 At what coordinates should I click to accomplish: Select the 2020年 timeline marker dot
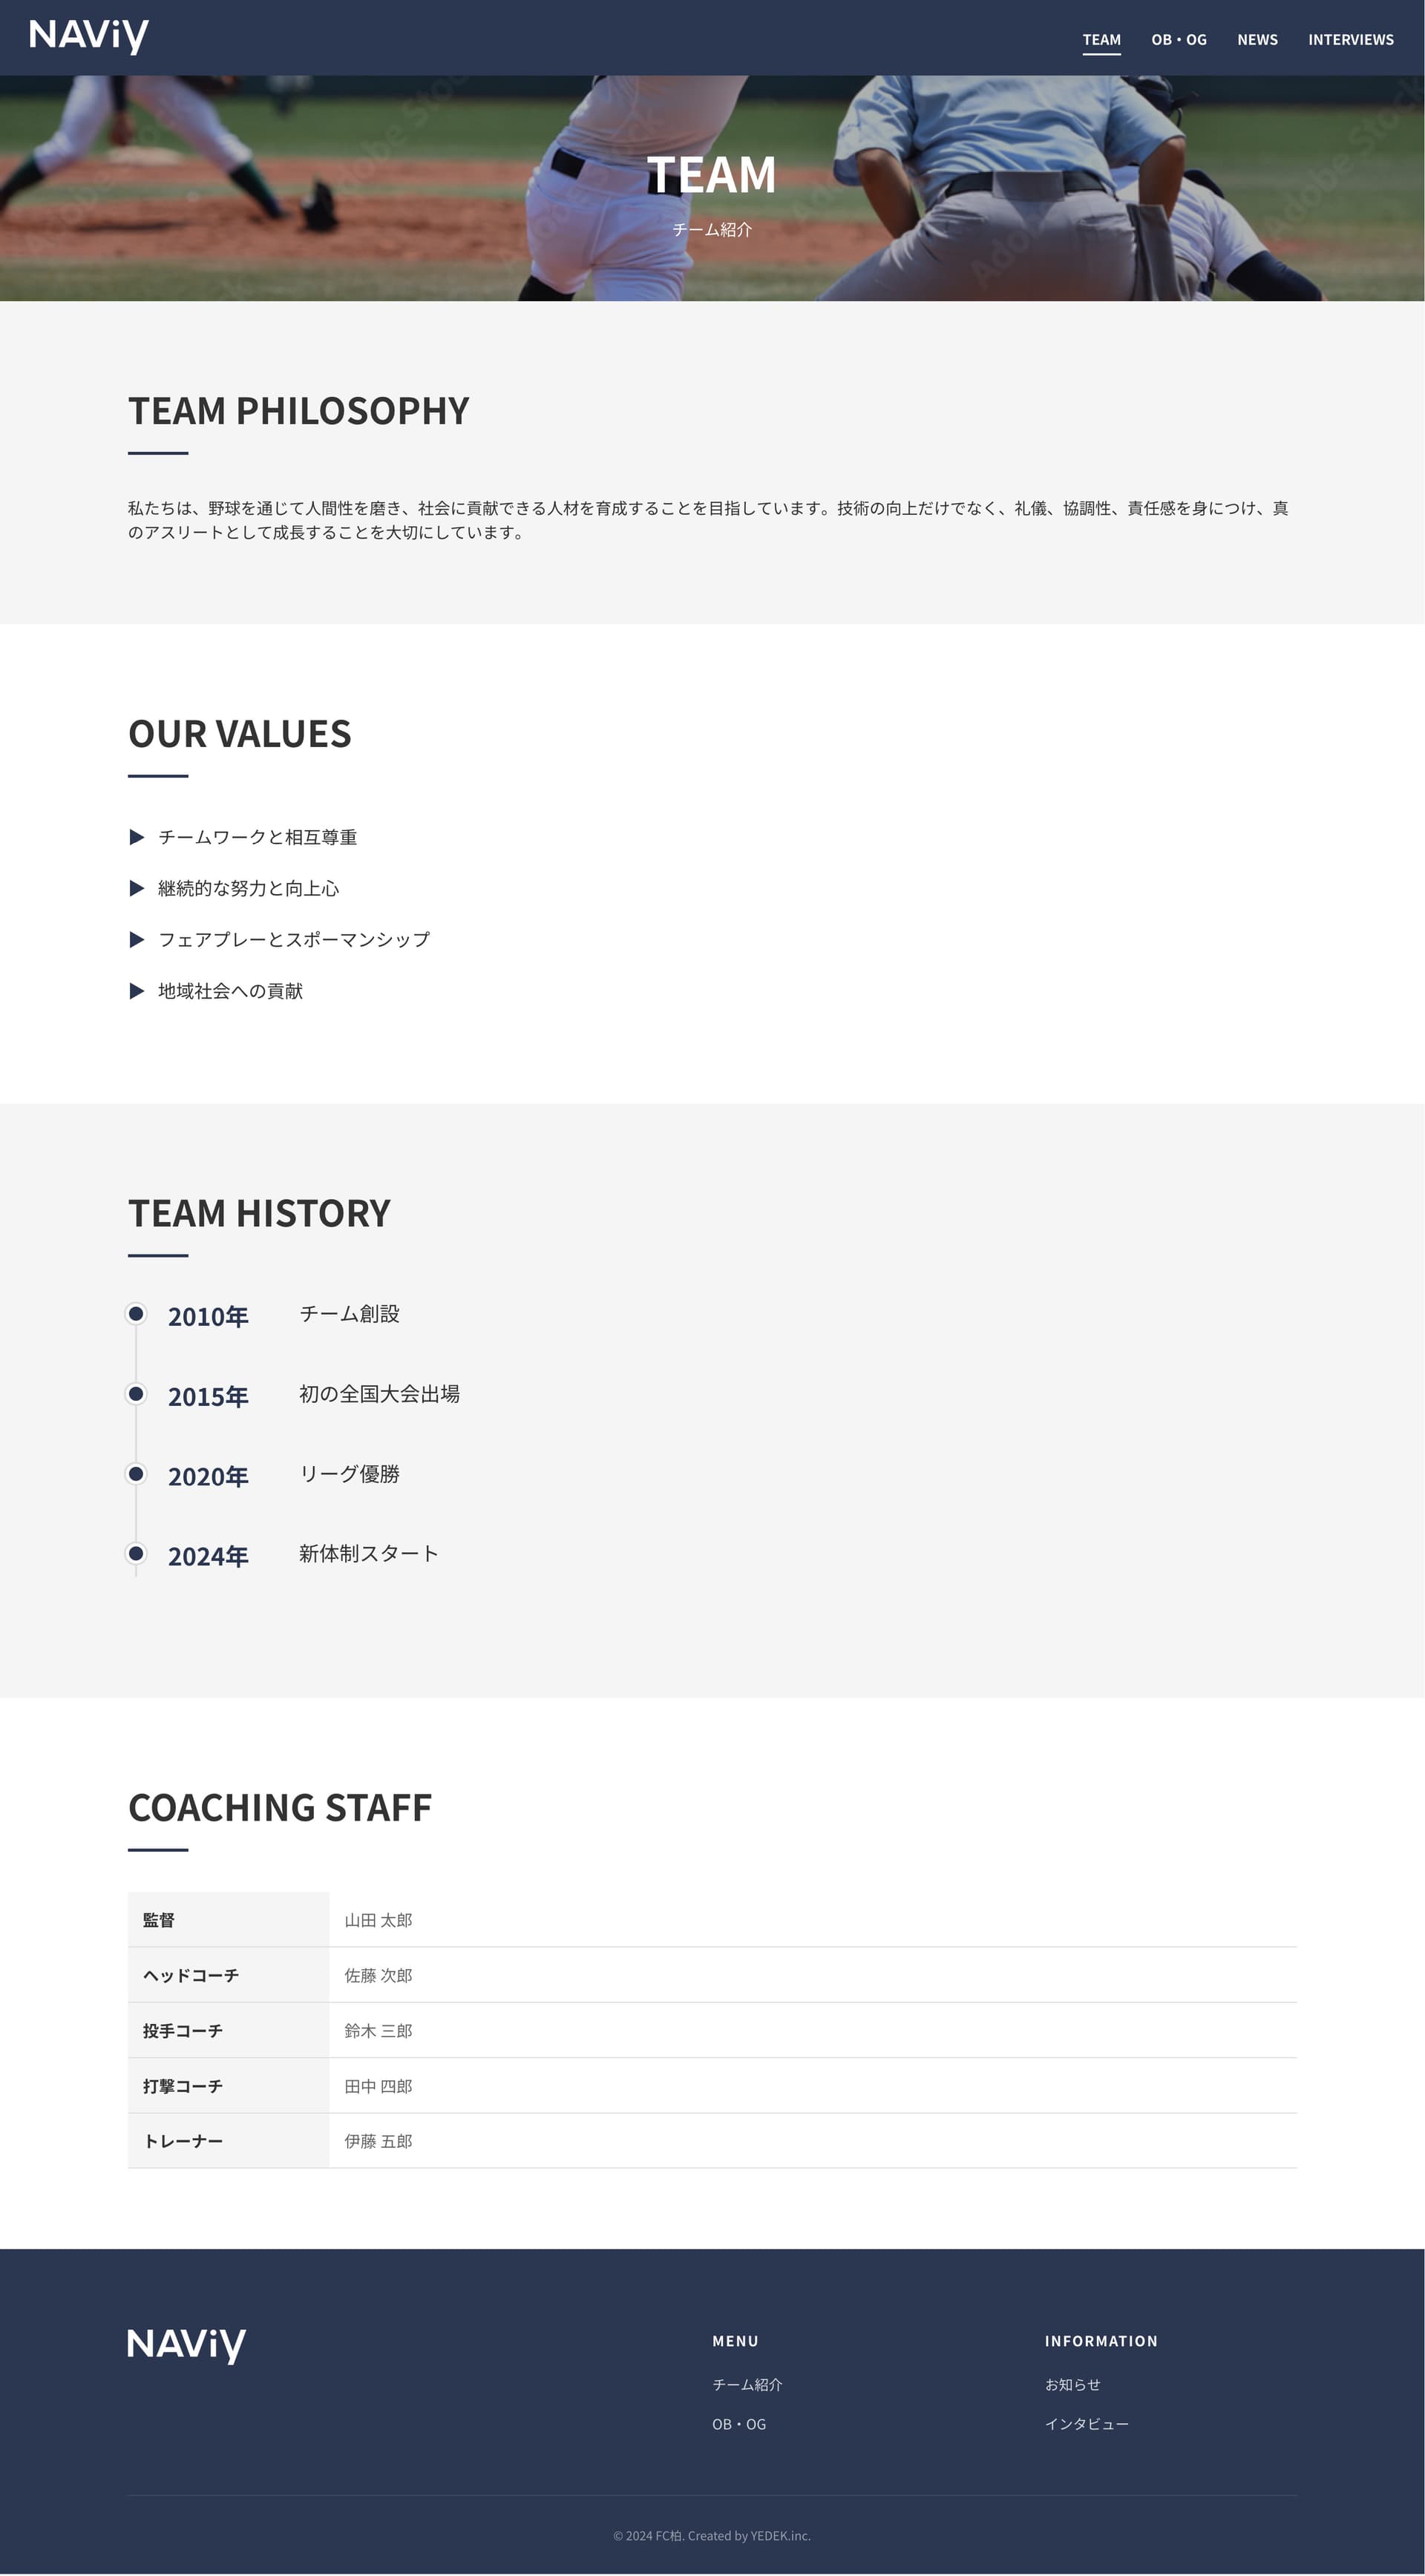tap(136, 1473)
